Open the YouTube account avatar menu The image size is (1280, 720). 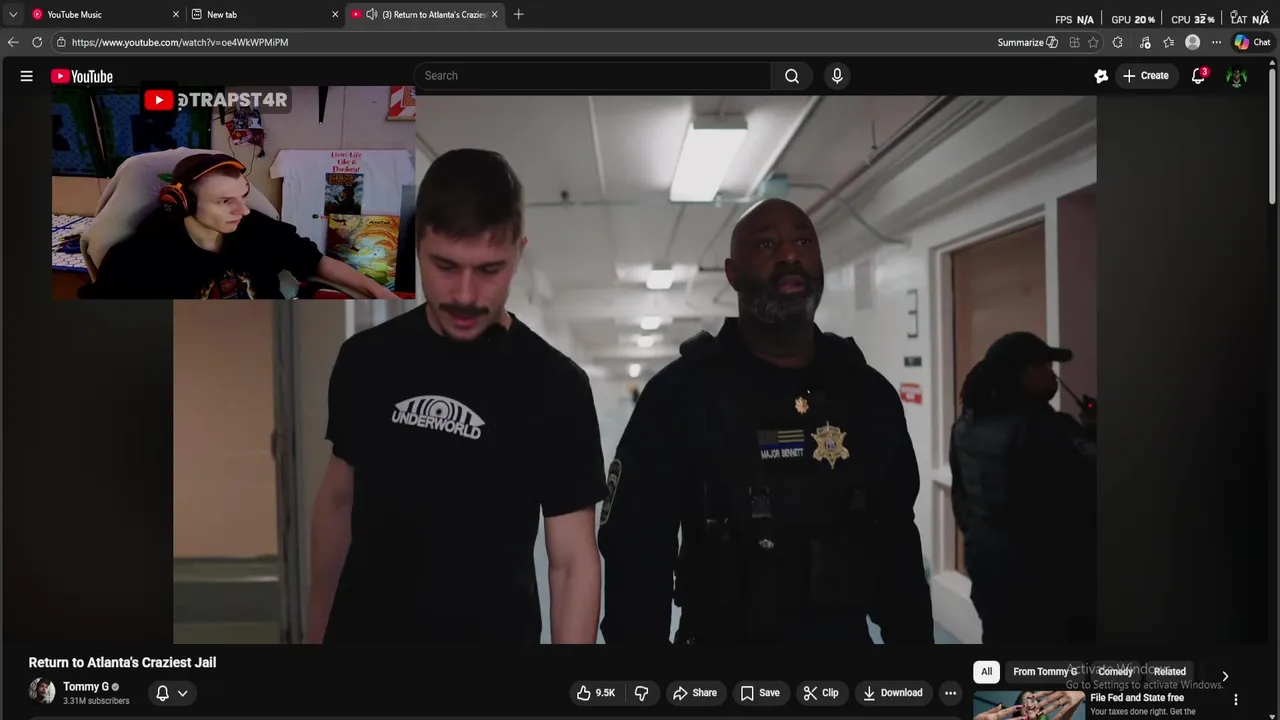pyautogui.click(x=1236, y=76)
